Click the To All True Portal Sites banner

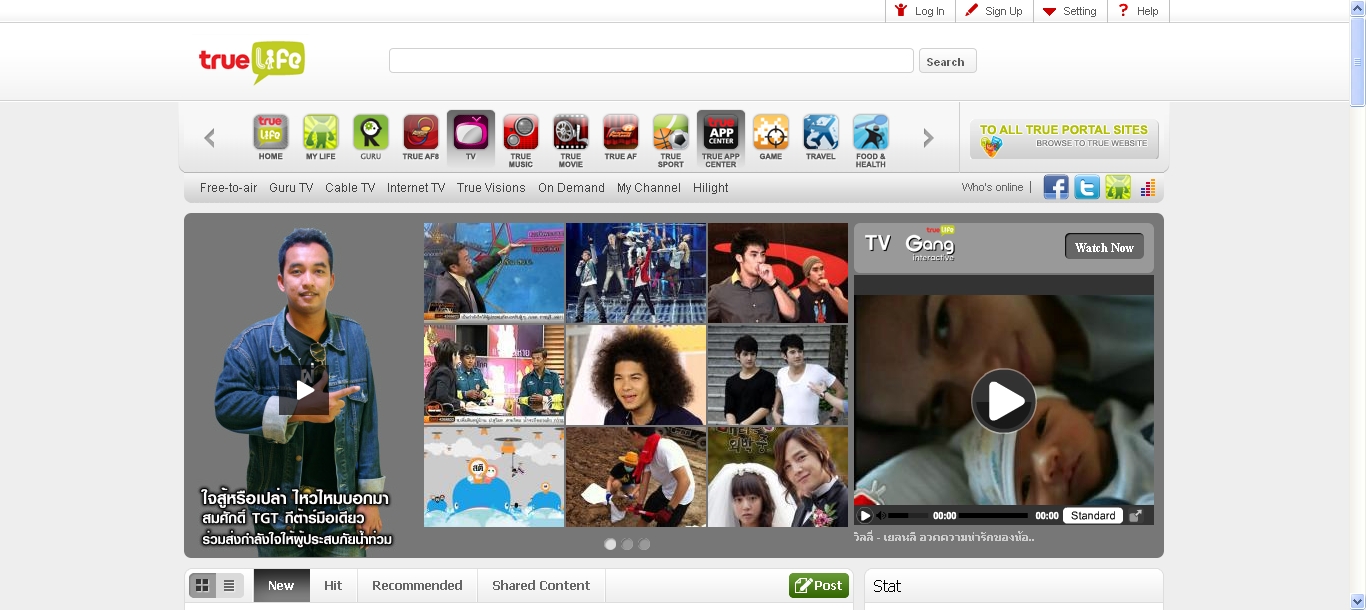(x=1064, y=139)
